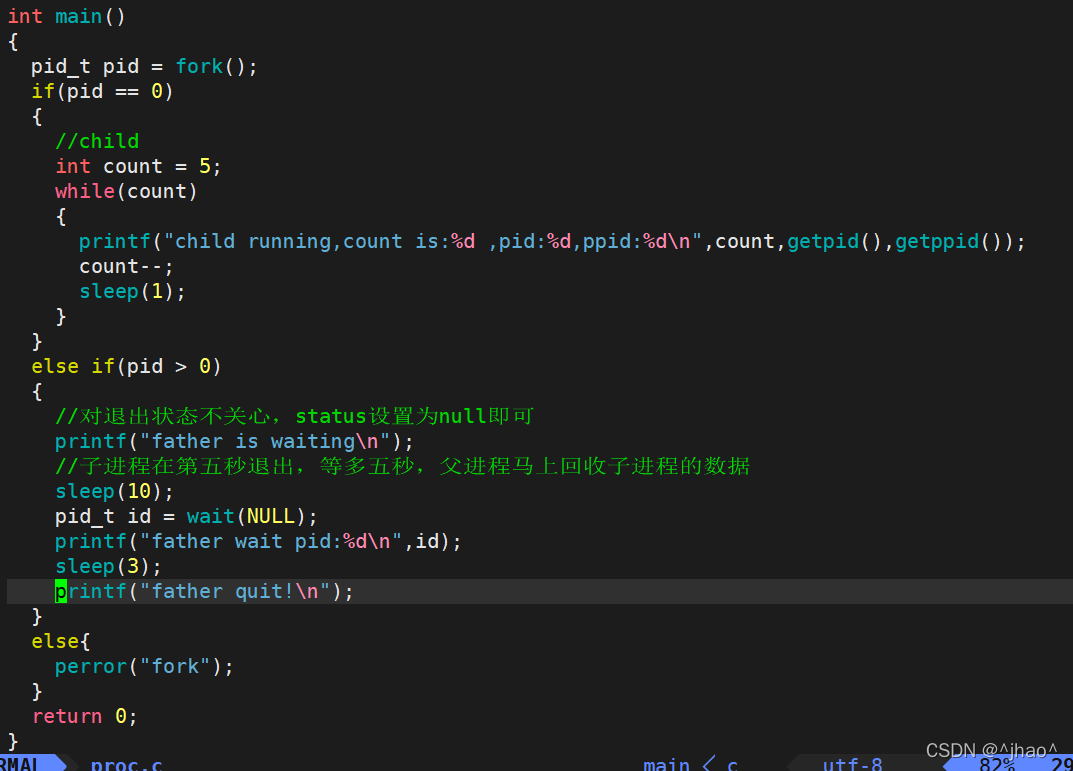The width and height of the screenshot is (1073, 771).
Task: Click the 'sleep(3);' line
Action: tap(108, 566)
